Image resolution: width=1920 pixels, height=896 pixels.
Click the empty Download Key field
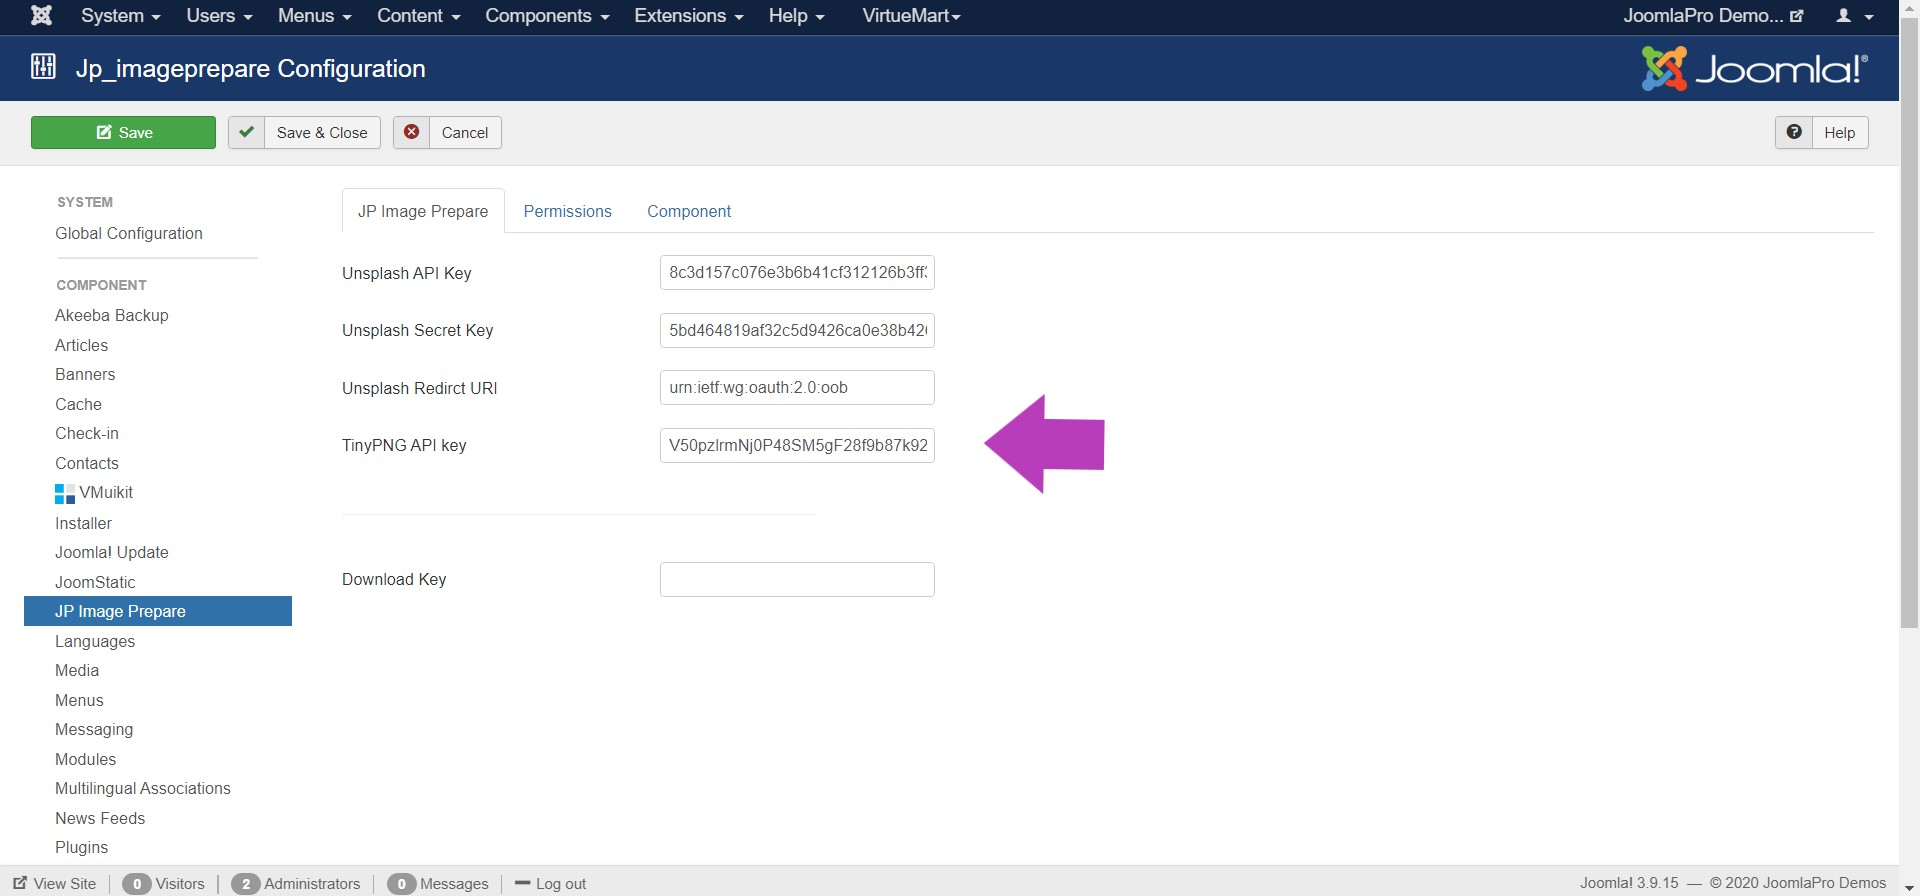pyautogui.click(x=797, y=579)
